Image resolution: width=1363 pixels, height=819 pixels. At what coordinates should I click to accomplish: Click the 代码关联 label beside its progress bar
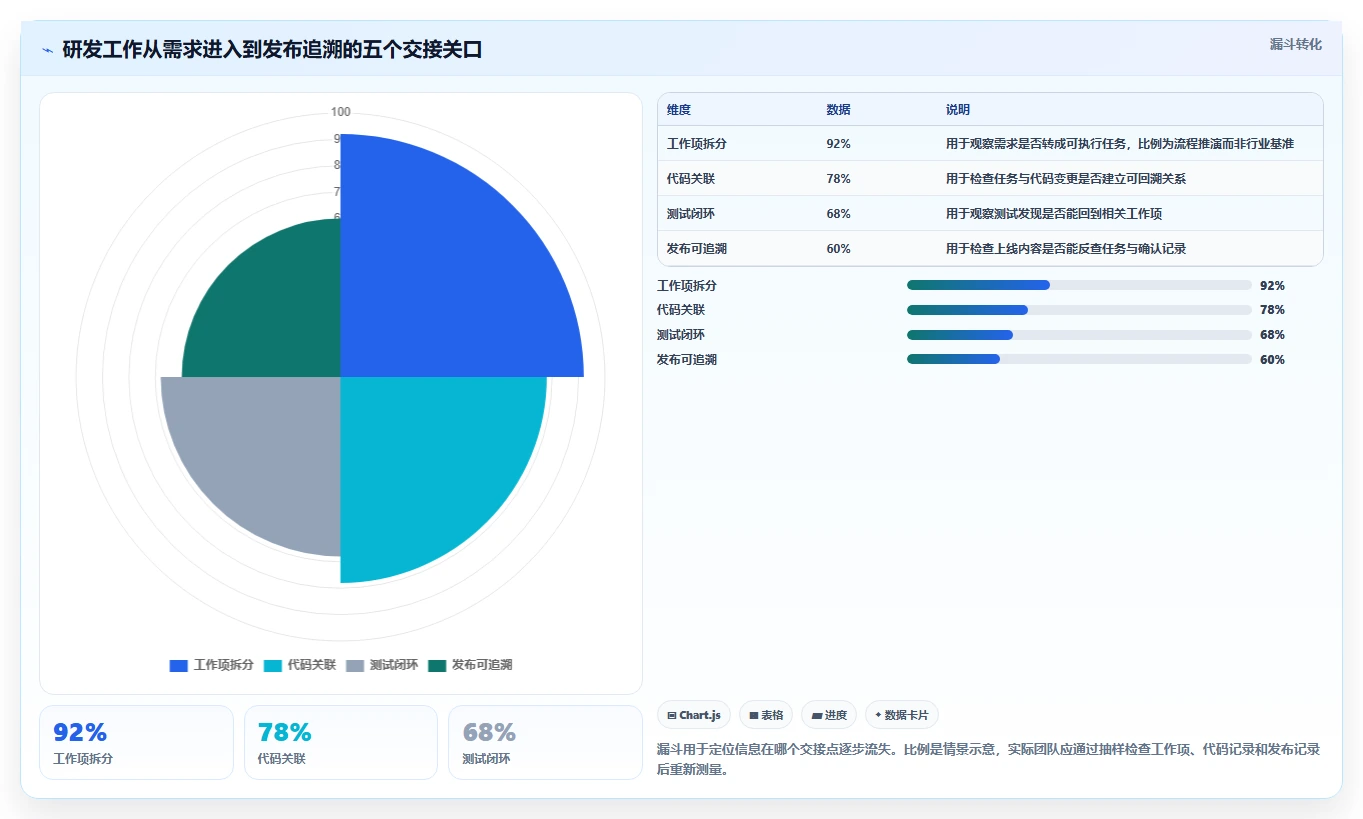[x=681, y=310]
